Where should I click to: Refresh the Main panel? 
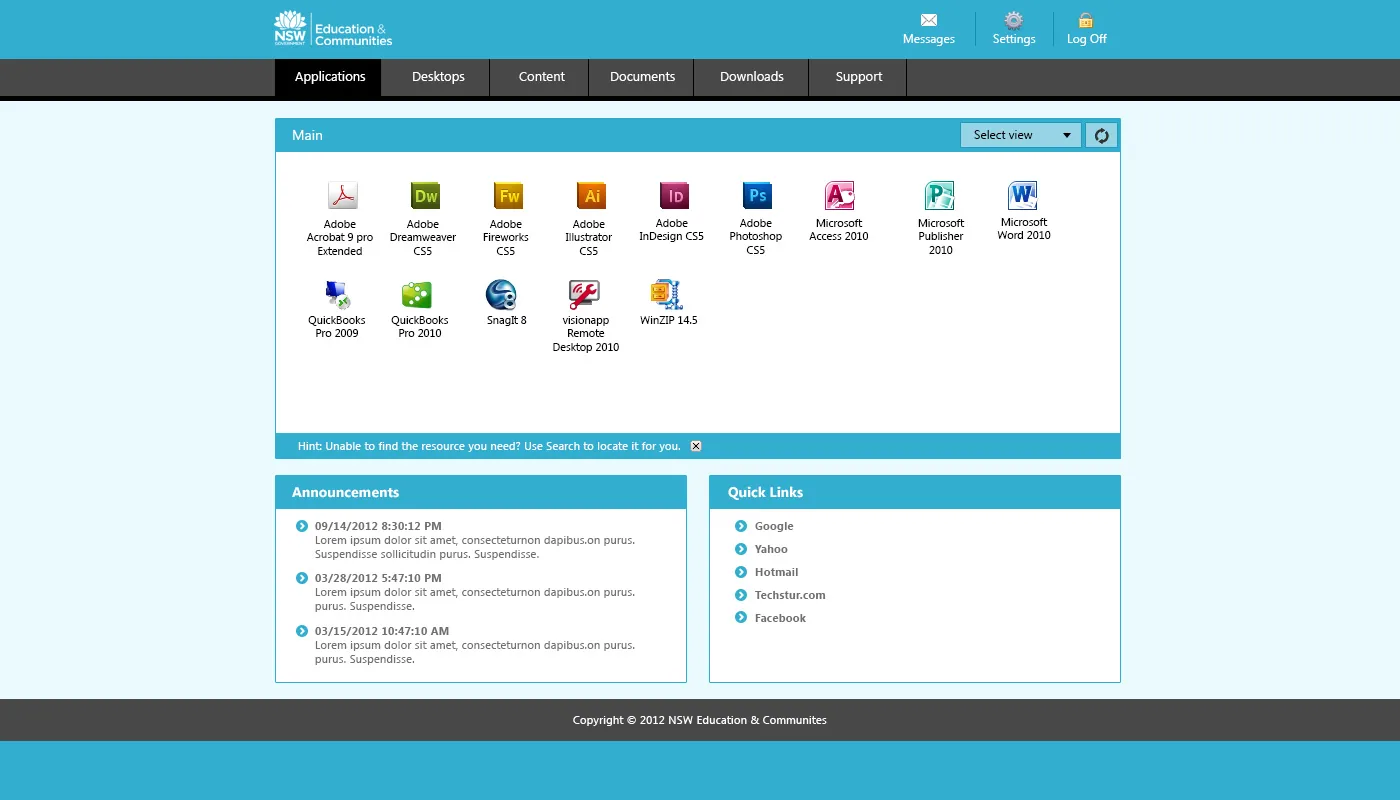point(1102,136)
